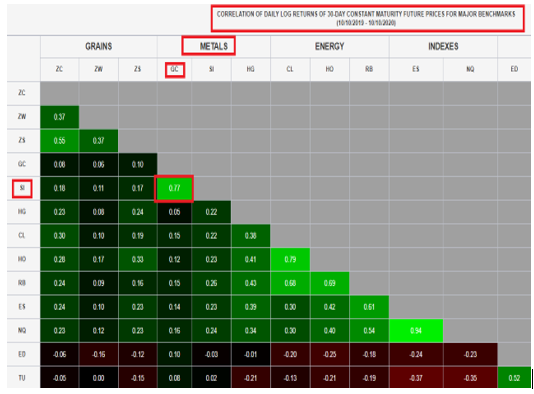This screenshot has width=534, height=394.
Task: Click the HG row label
Action: [x=22, y=212]
